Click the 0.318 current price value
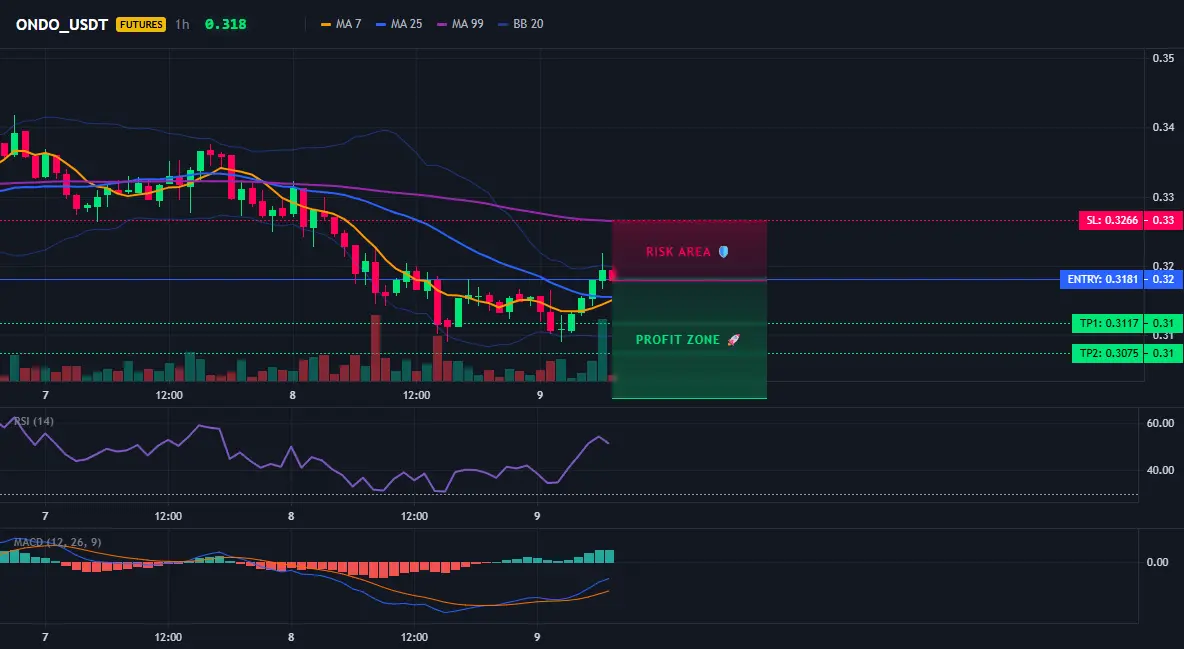Viewport: 1184px width, 649px height. [225, 24]
